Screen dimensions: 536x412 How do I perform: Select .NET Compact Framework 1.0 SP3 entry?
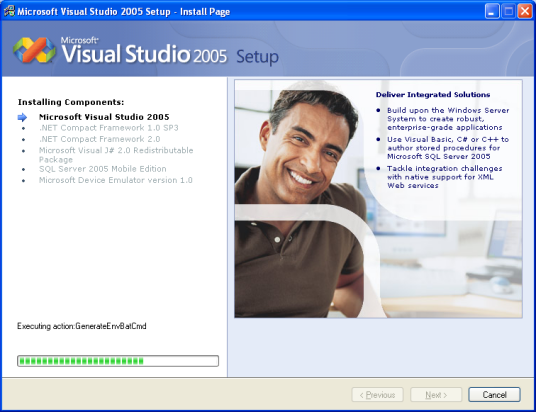109,128
